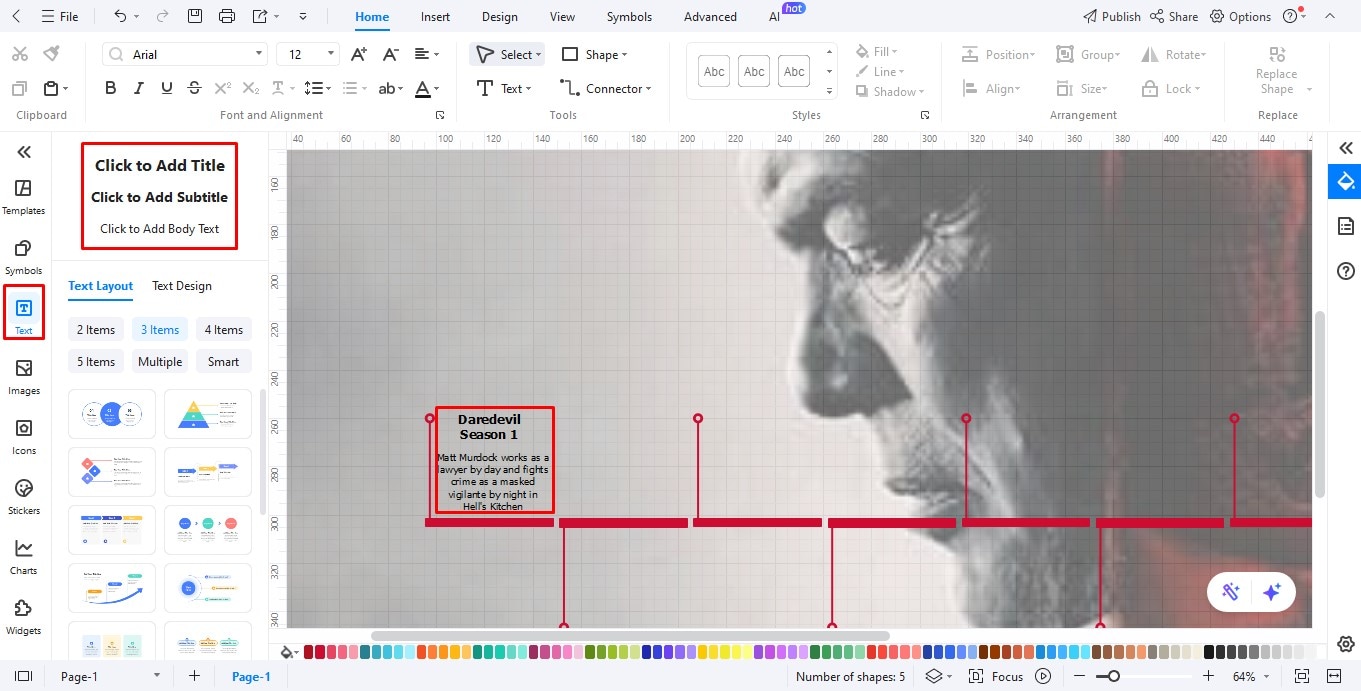Viewport: 1361px width, 691px height.
Task: Toggle Italic formatting
Action: point(139,88)
